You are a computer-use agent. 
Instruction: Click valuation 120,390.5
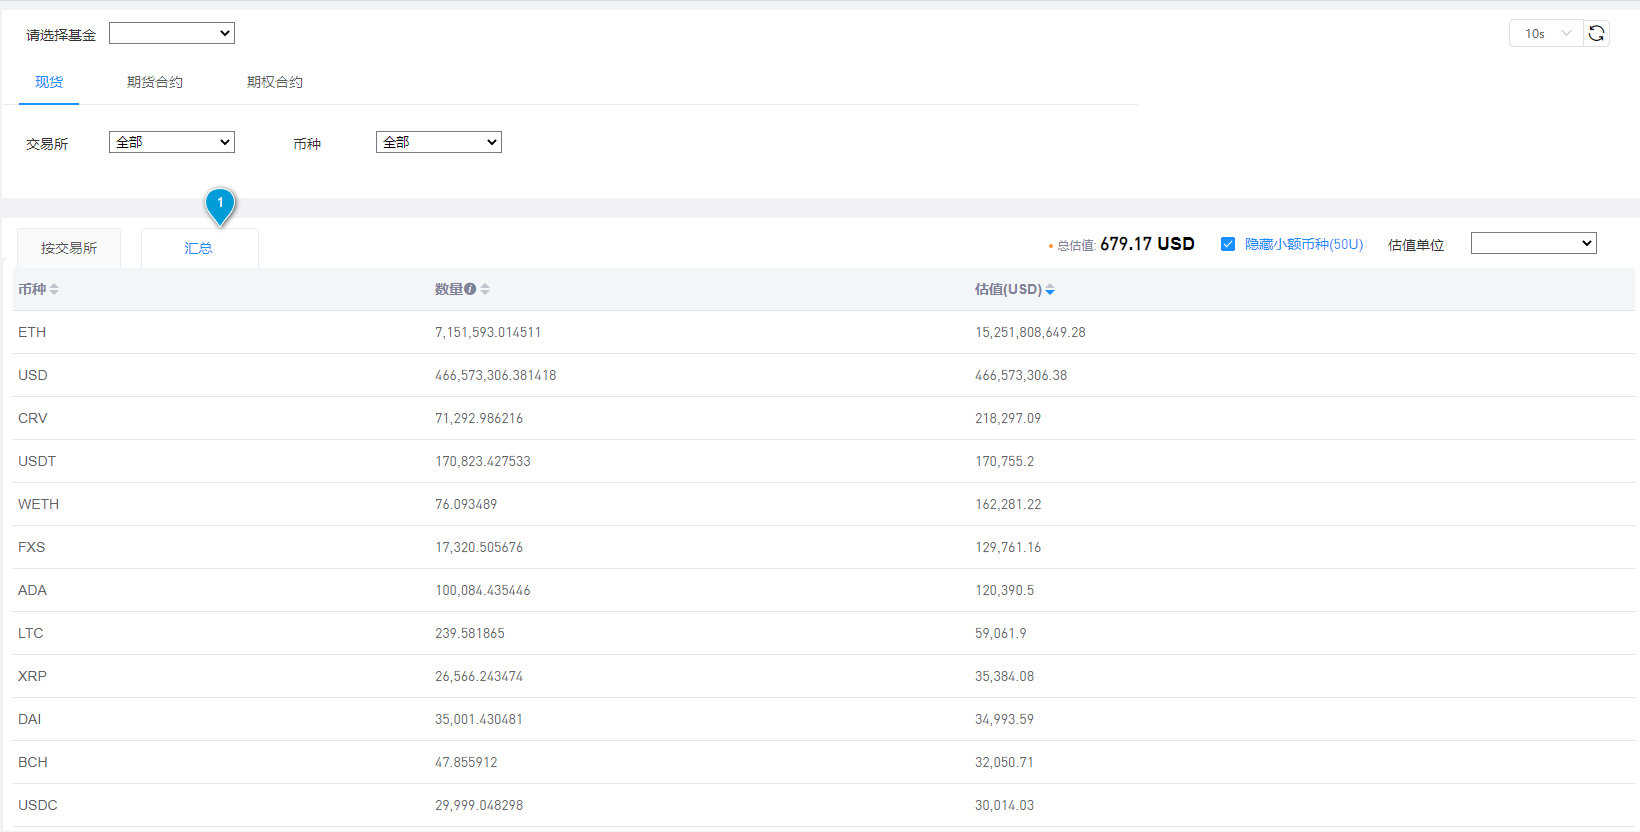(x=1005, y=590)
